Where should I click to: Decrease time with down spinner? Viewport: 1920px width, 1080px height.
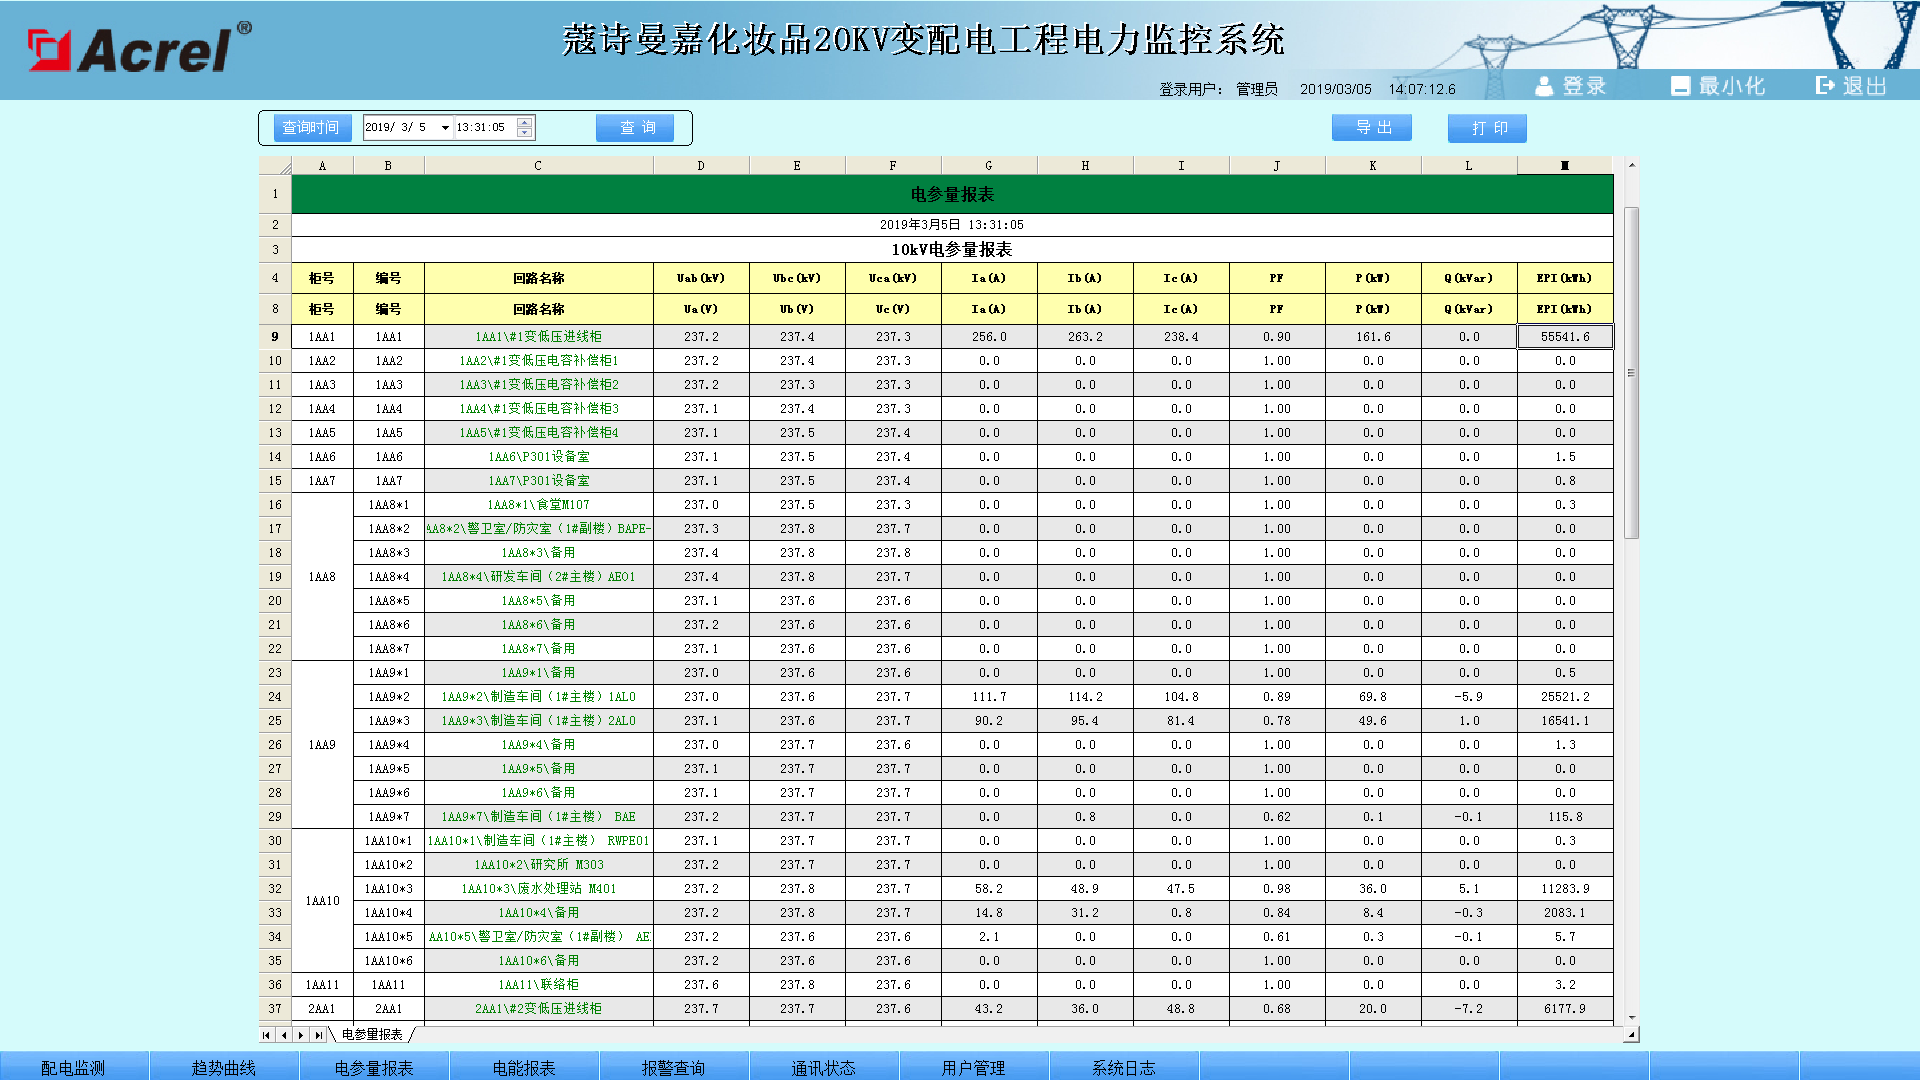(525, 133)
